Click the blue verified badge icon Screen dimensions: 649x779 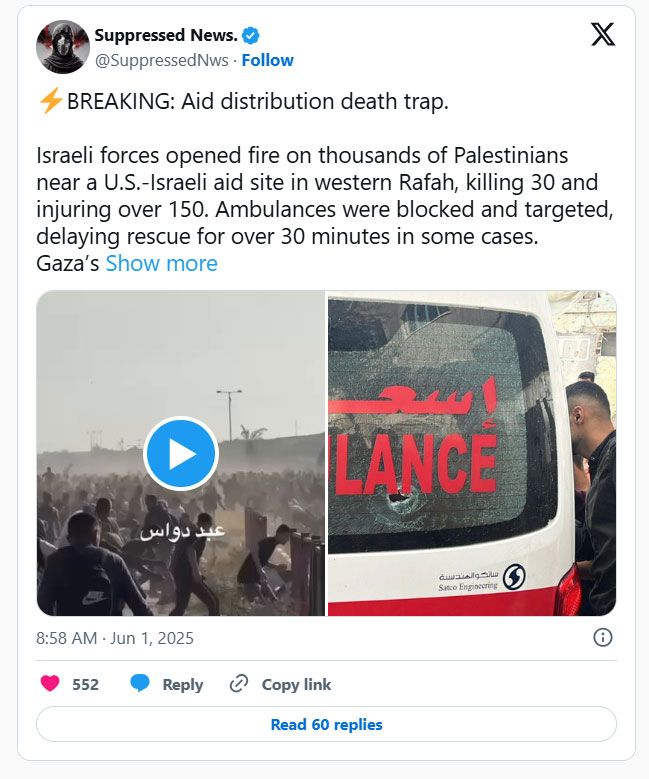click(250, 36)
